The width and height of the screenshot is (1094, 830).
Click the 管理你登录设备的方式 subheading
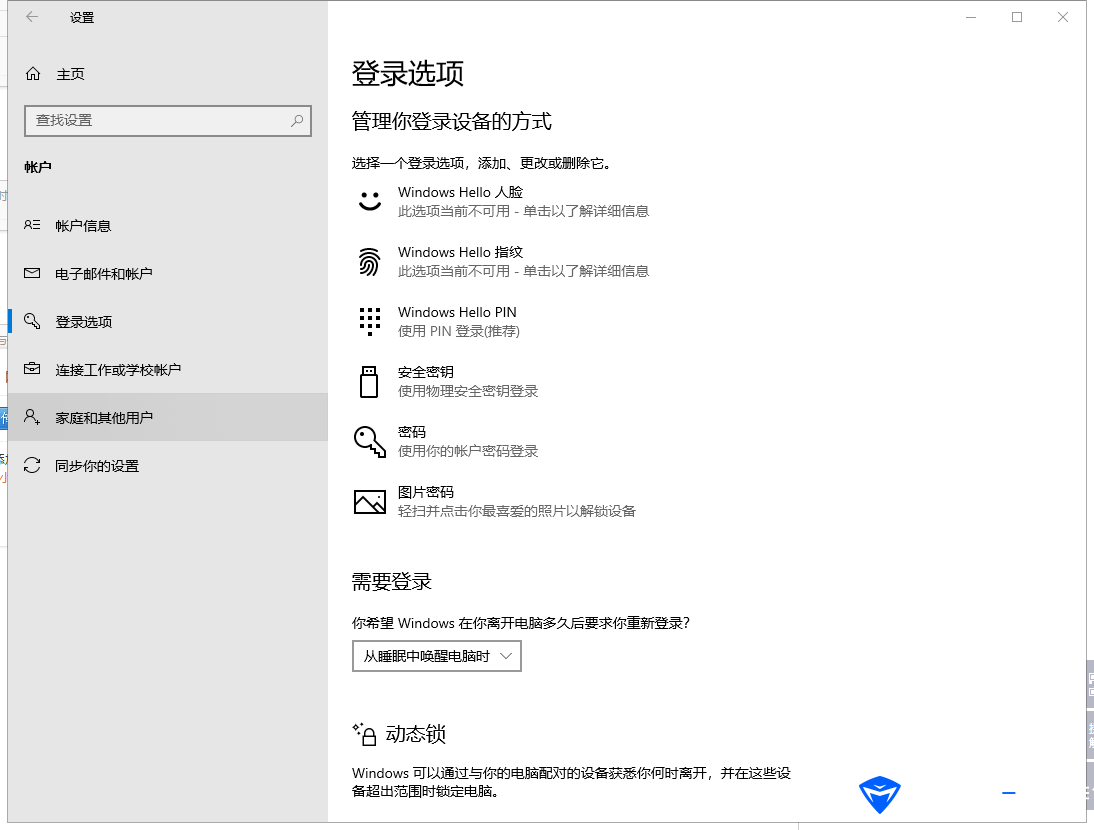point(451,121)
